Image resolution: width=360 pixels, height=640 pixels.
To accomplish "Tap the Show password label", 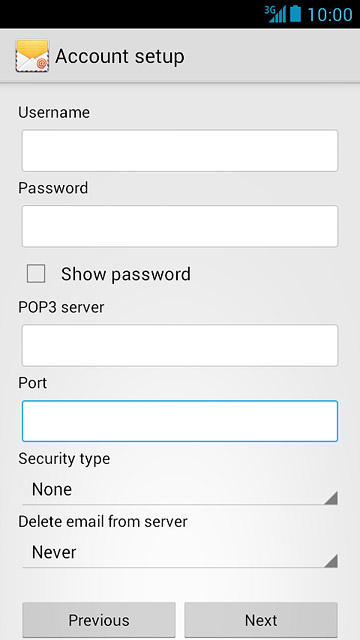I will point(126,274).
